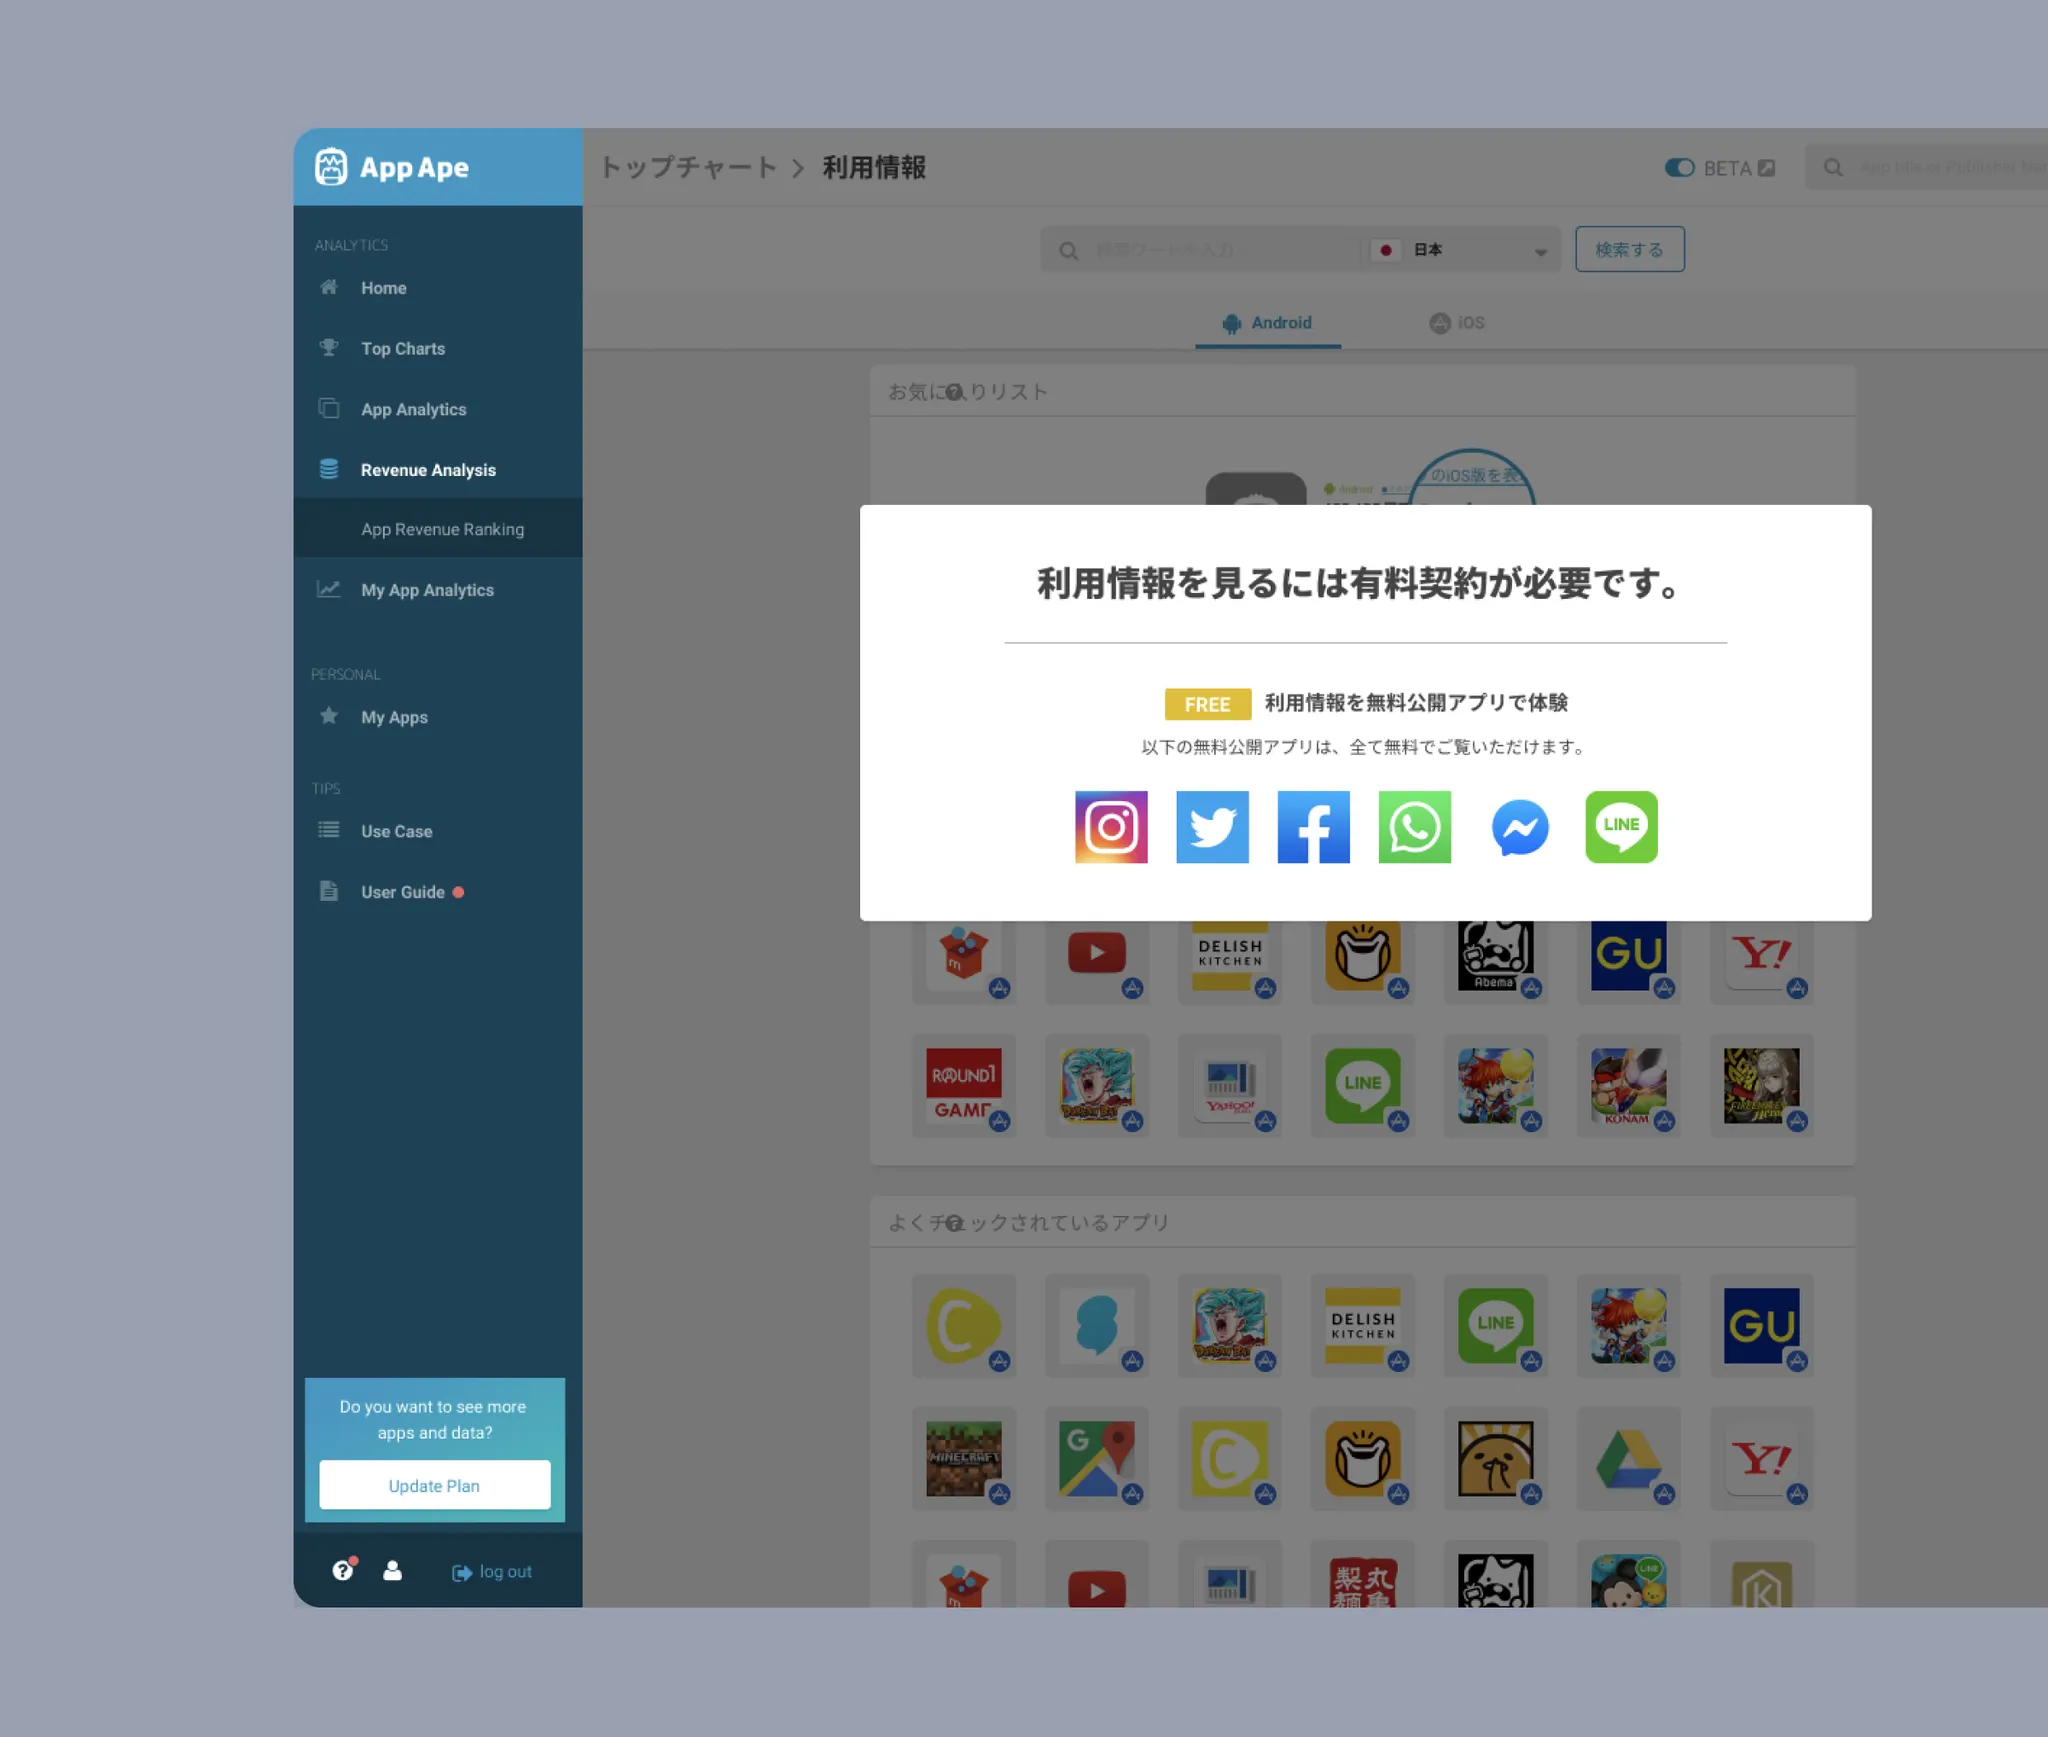Click the Update Plan button

434,1485
